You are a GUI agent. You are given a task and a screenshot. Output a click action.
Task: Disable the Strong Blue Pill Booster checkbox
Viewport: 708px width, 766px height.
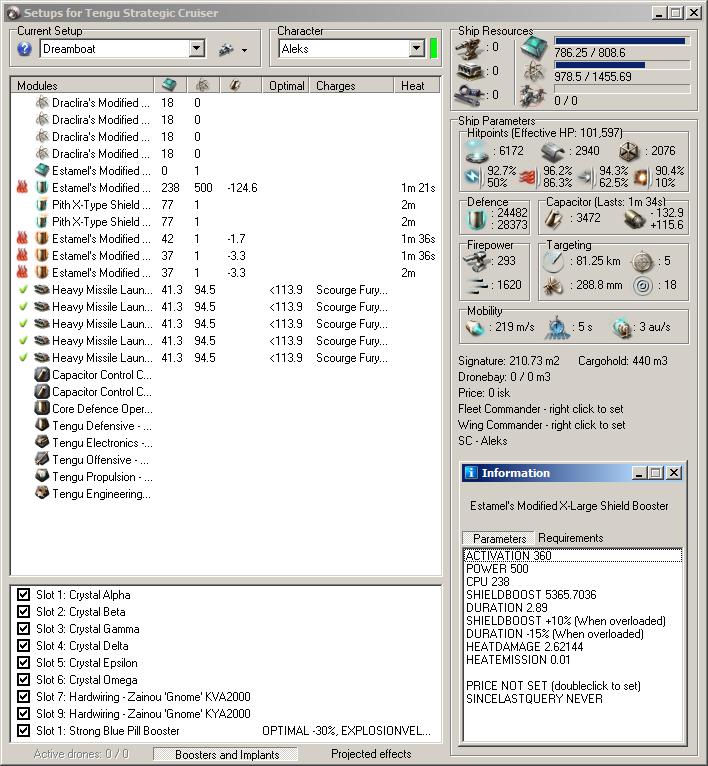tap(23, 730)
